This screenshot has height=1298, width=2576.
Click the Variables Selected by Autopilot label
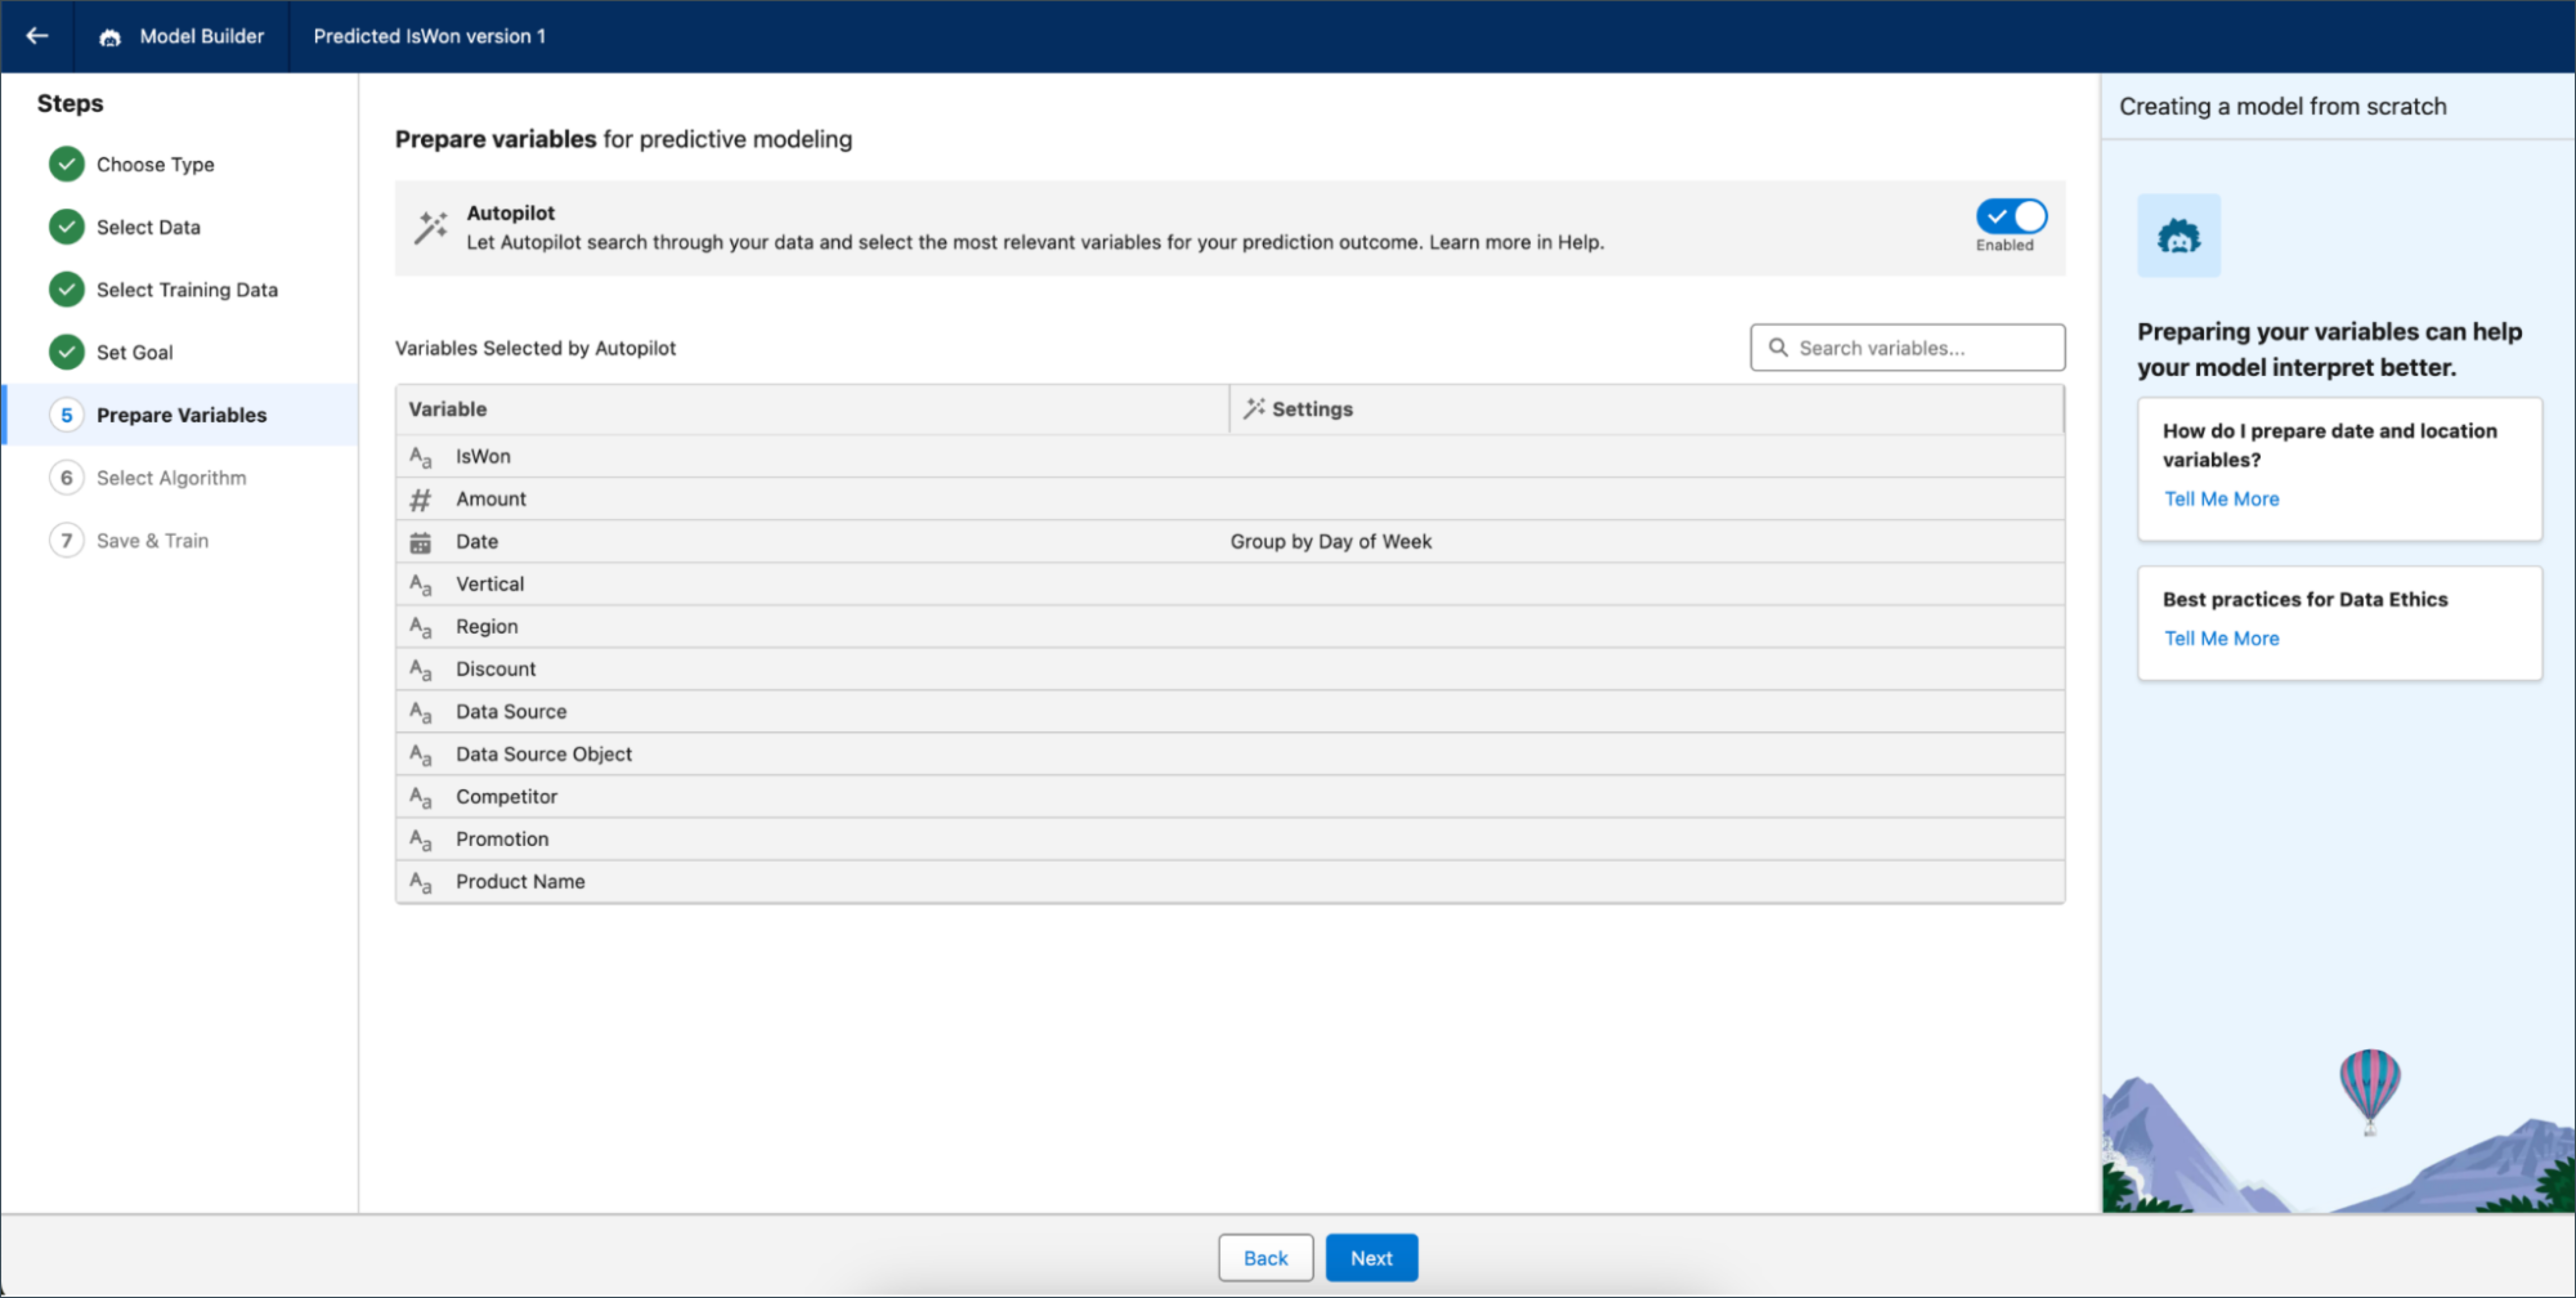click(535, 348)
